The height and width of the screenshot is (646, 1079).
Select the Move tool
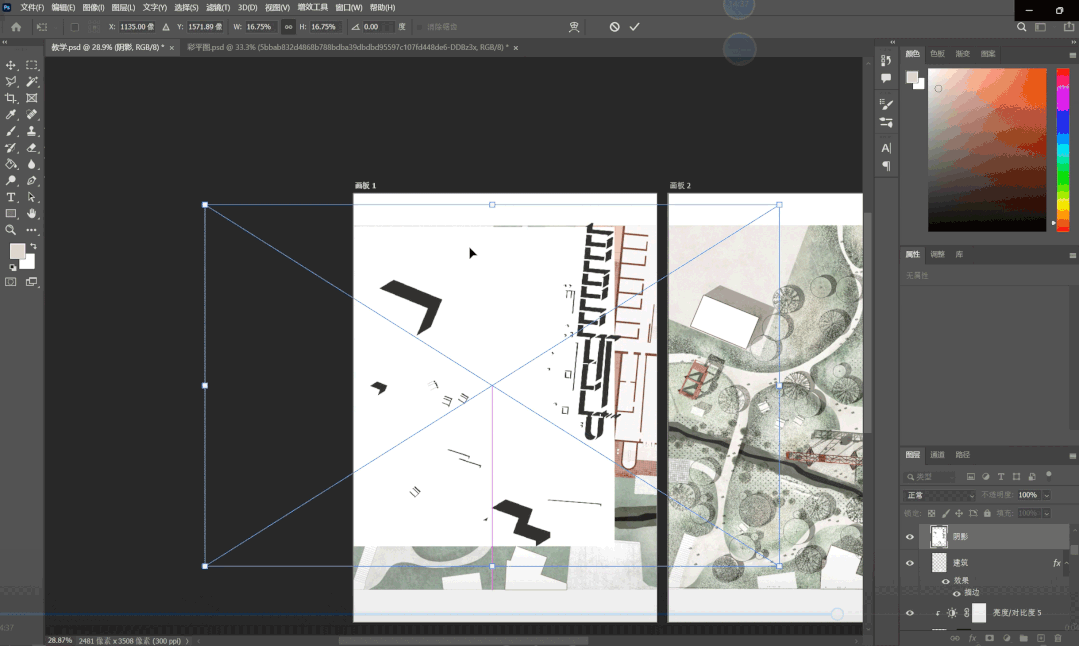[11, 65]
